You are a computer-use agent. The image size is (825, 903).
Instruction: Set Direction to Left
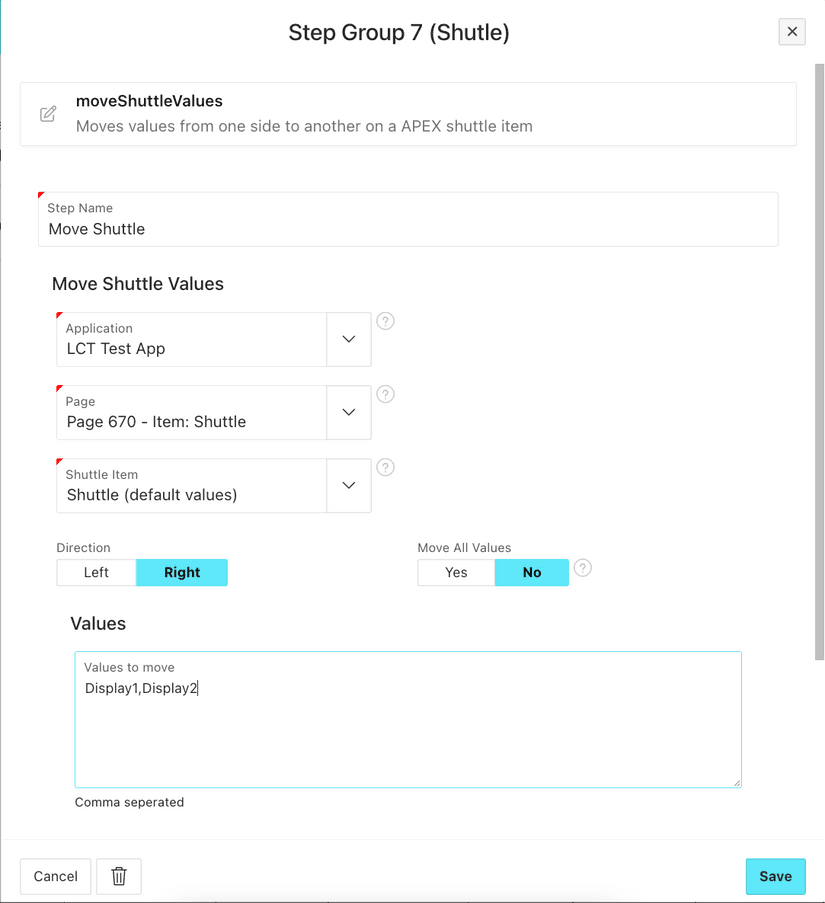click(96, 572)
